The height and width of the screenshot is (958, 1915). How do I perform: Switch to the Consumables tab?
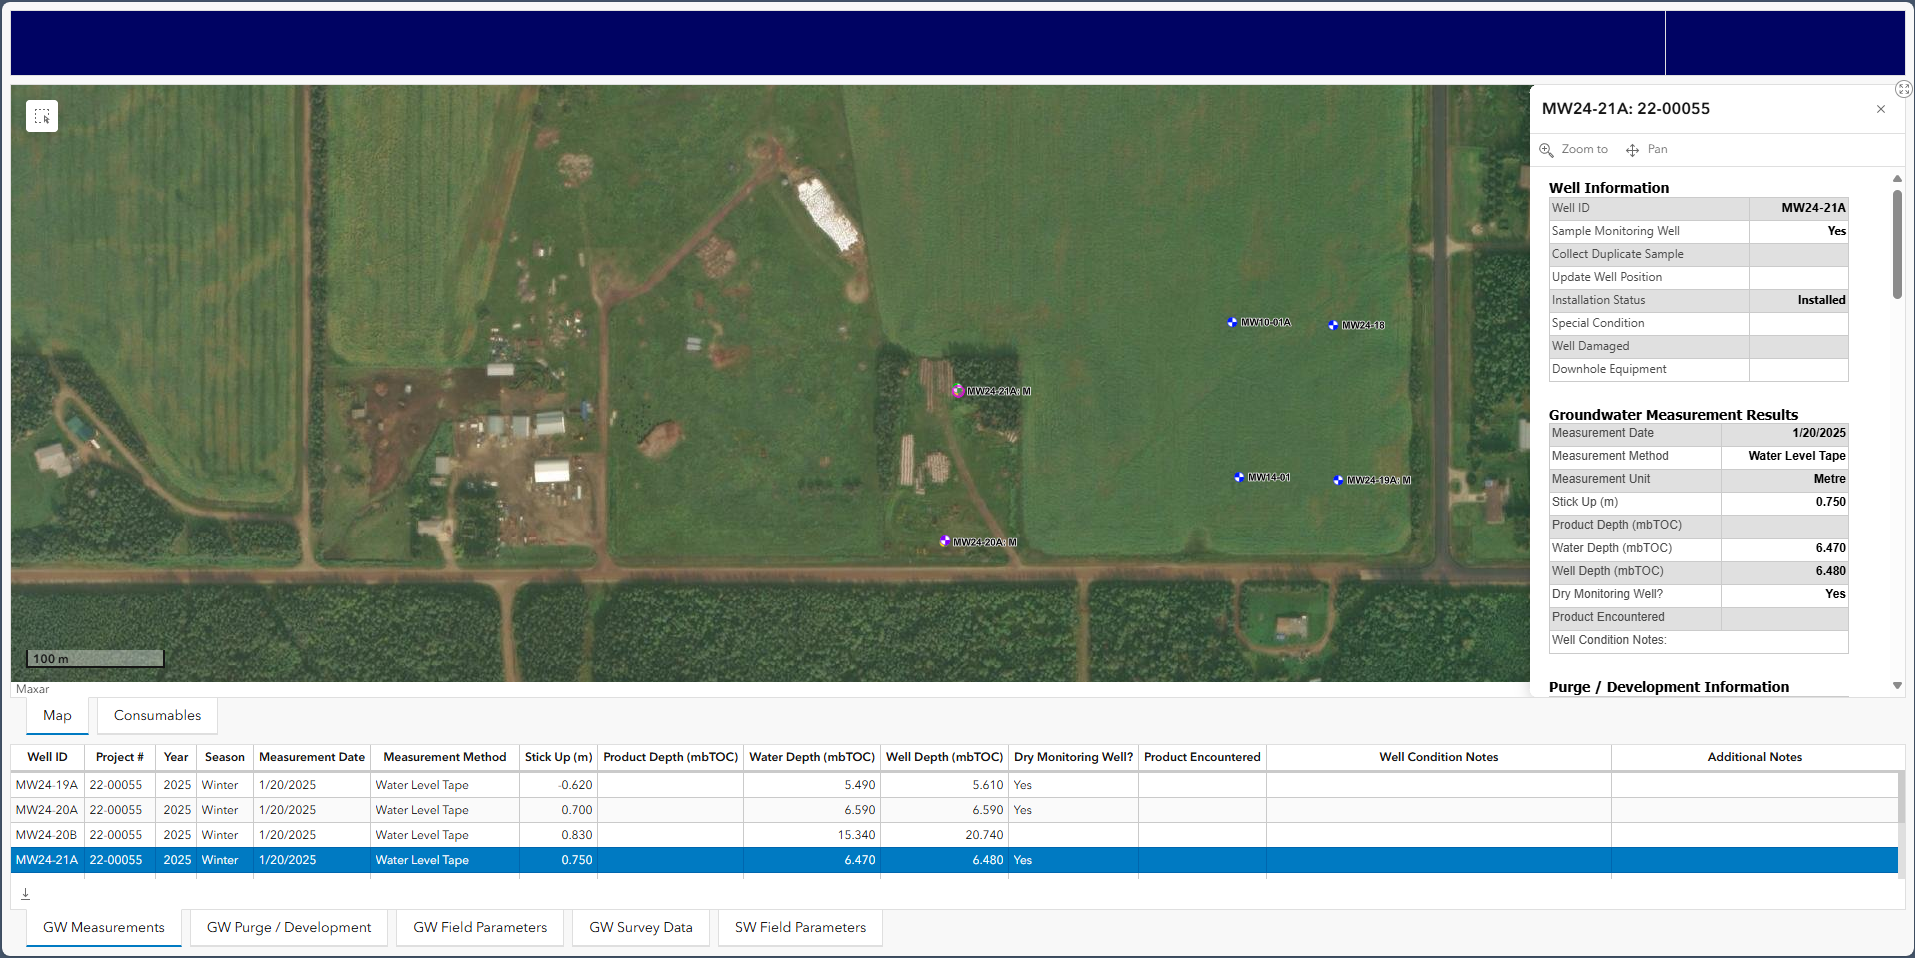pyautogui.click(x=157, y=716)
